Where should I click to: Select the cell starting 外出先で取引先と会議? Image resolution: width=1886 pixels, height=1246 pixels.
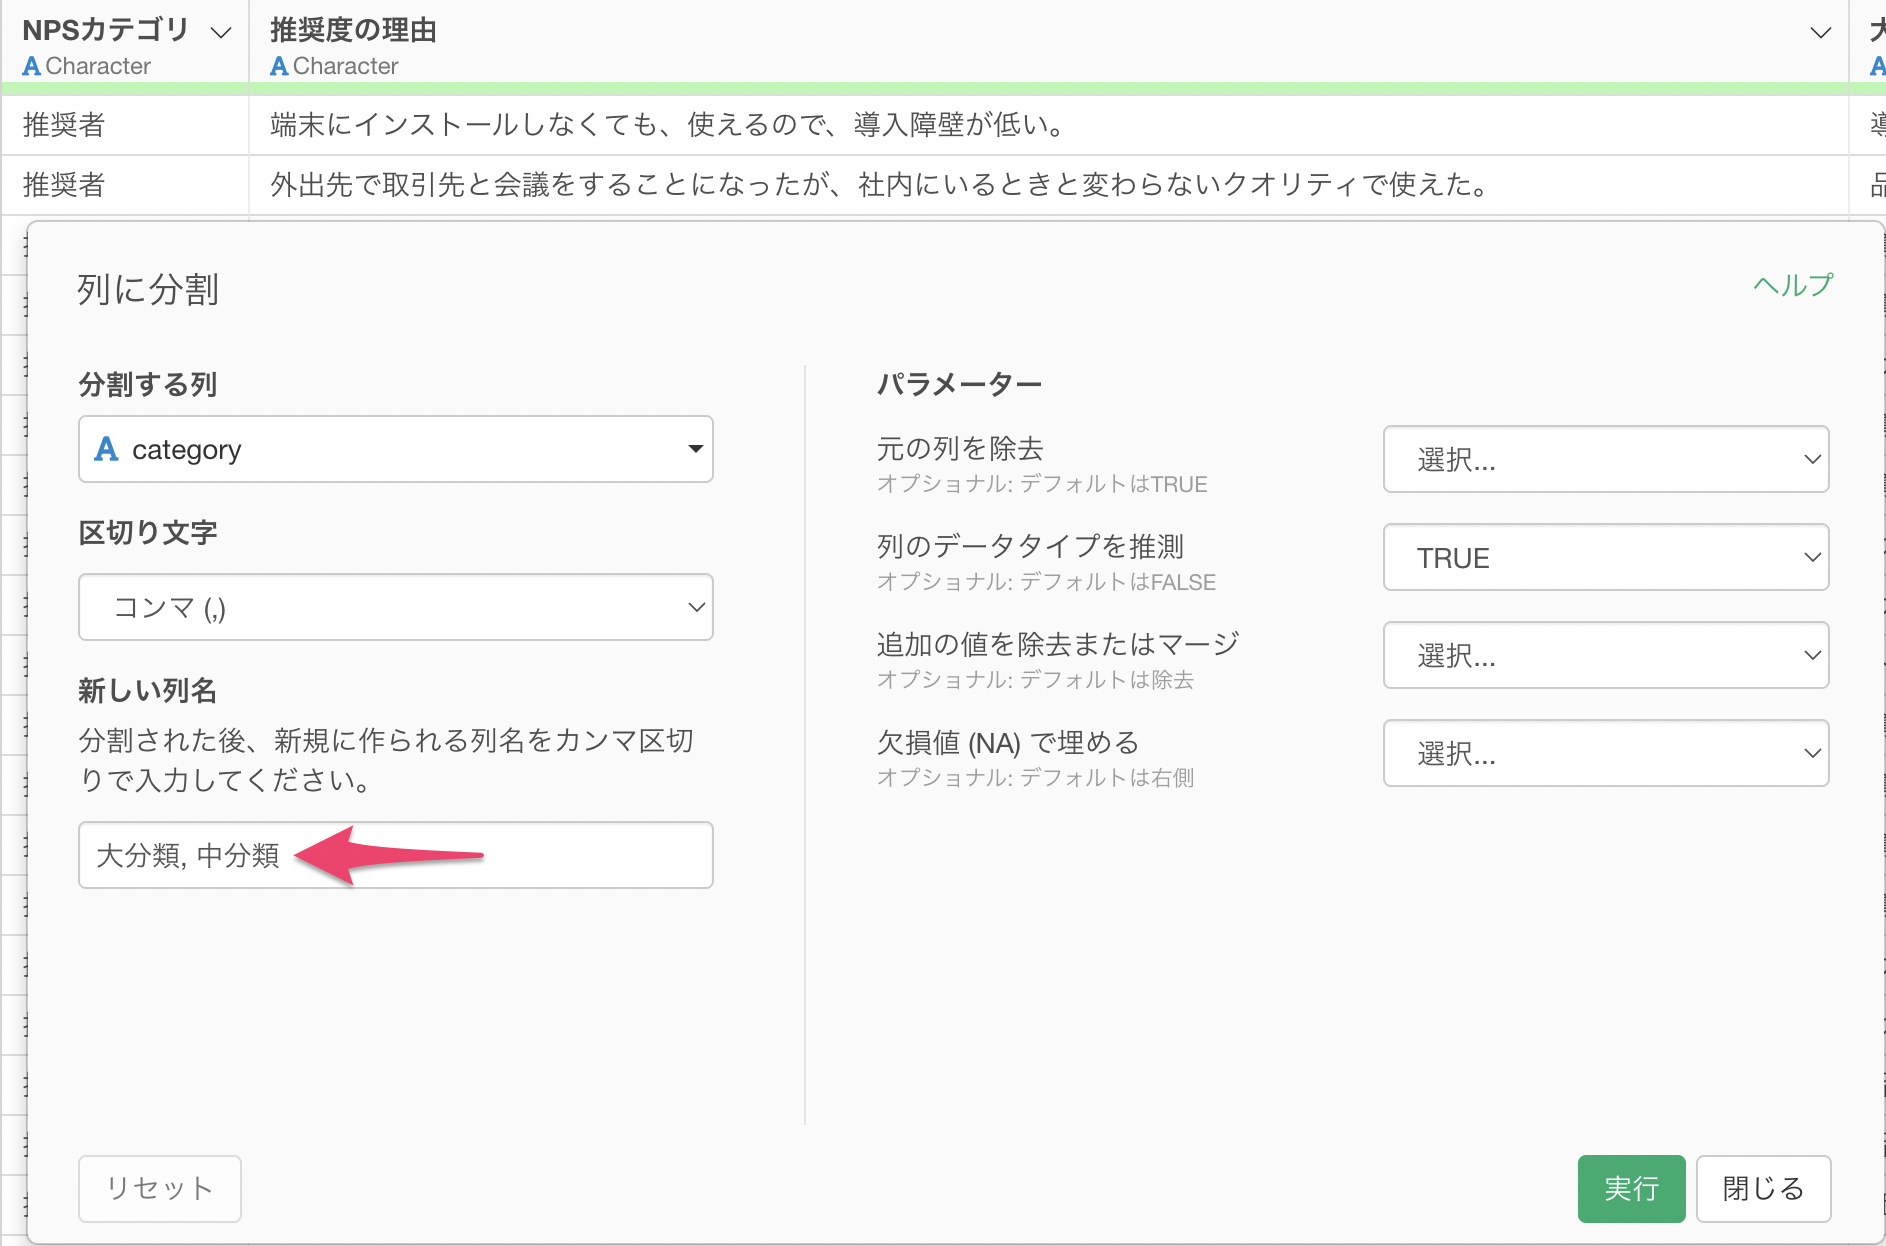tap(1048, 185)
